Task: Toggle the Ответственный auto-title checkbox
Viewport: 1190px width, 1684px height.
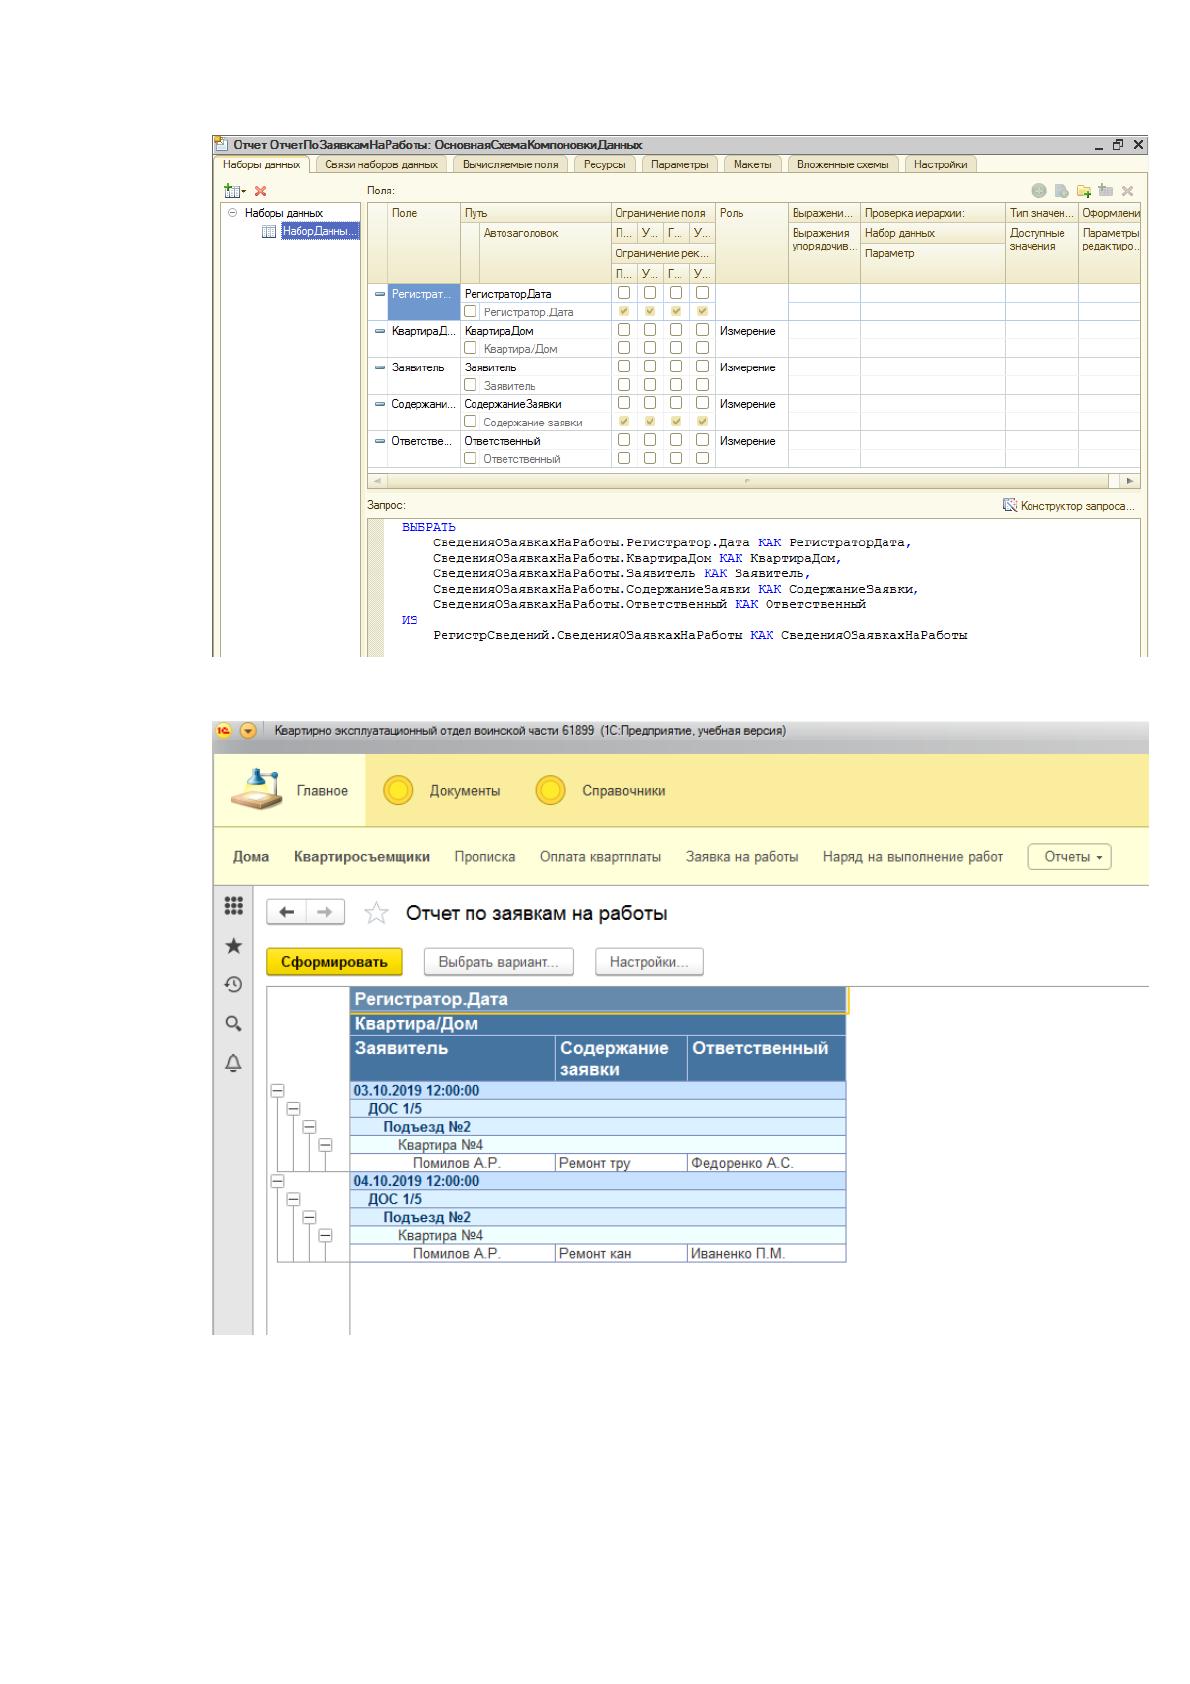Action: pos(470,458)
